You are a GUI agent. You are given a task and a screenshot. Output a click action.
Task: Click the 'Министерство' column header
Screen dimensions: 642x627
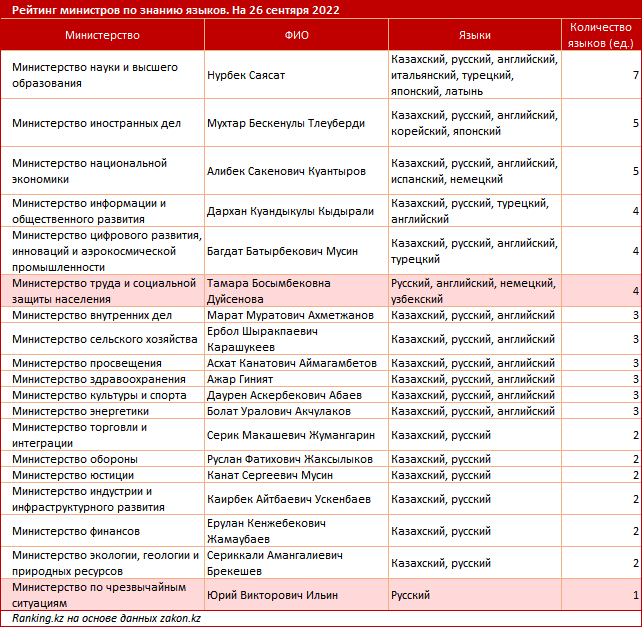pos(102,35)
